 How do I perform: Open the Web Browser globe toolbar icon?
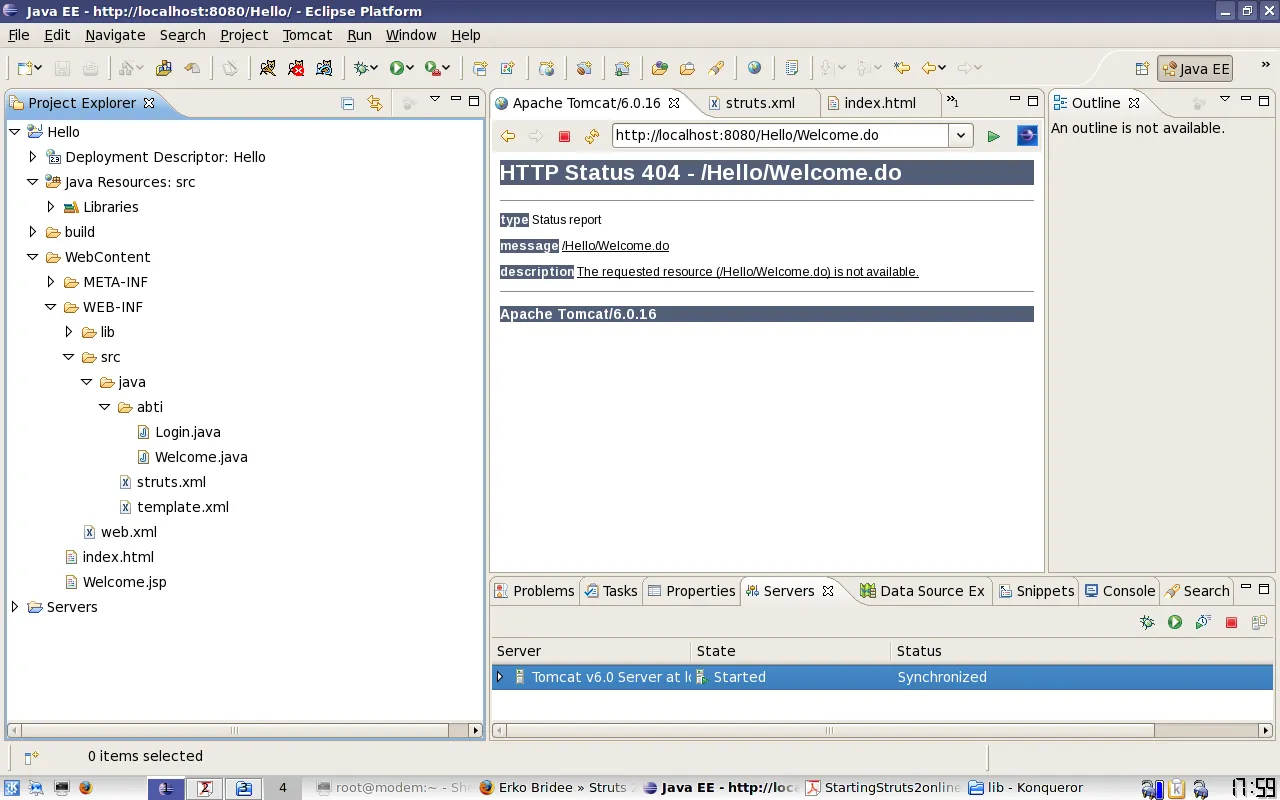click(x=754, y=68)
